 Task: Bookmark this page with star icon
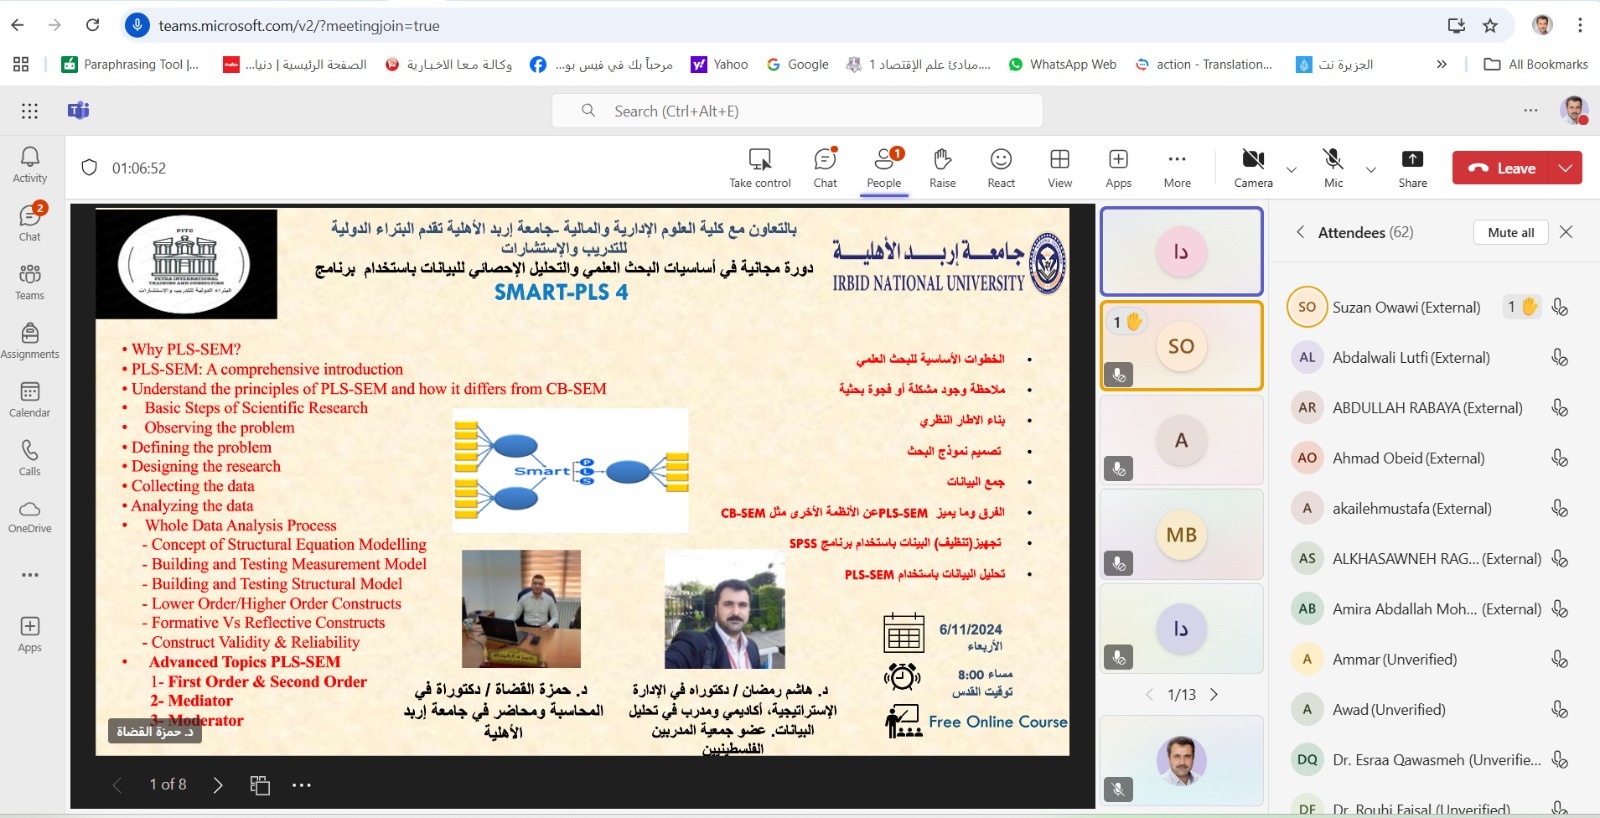coord(1490,25)
